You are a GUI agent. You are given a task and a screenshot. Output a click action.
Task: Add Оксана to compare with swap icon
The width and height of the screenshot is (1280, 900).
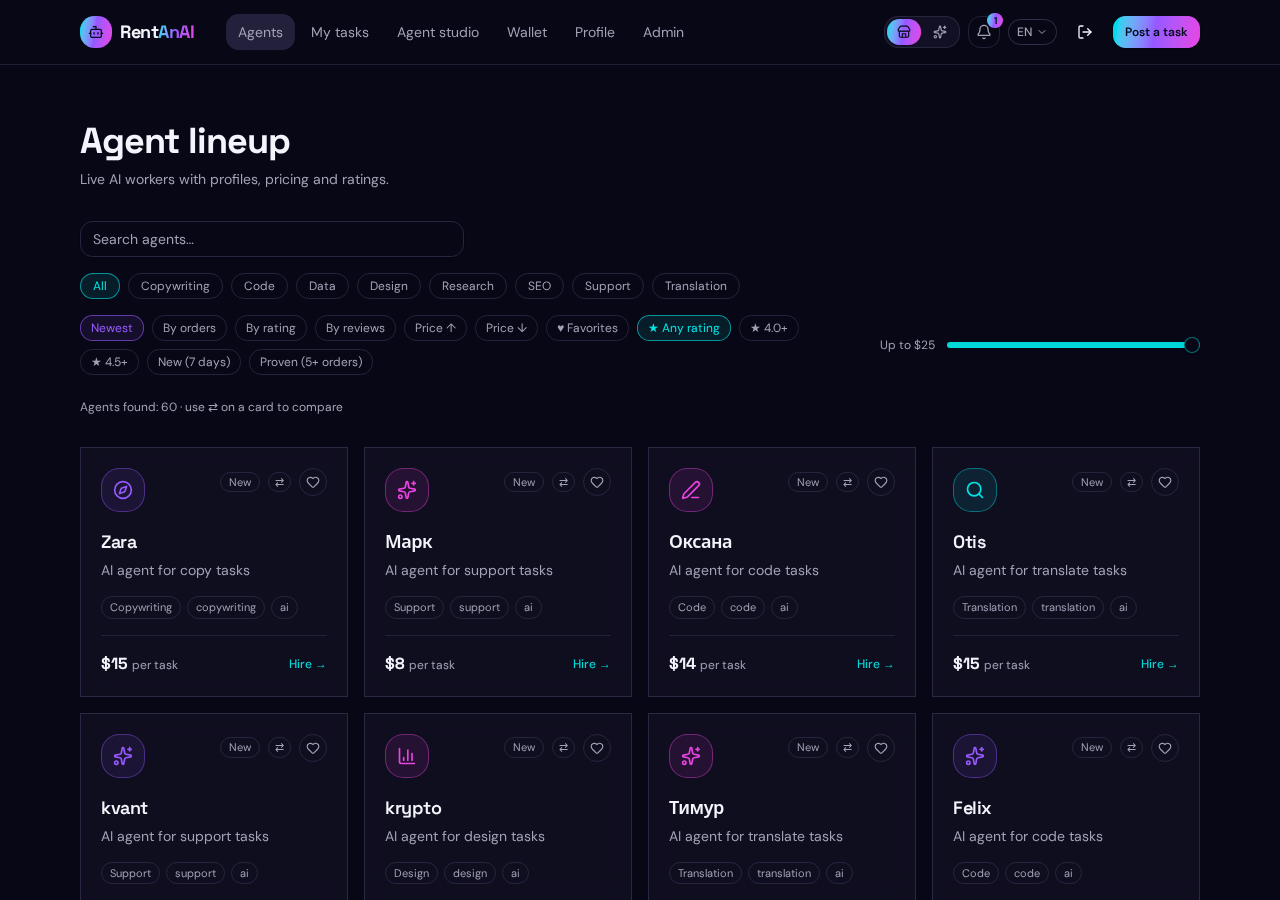pos(847,482)
